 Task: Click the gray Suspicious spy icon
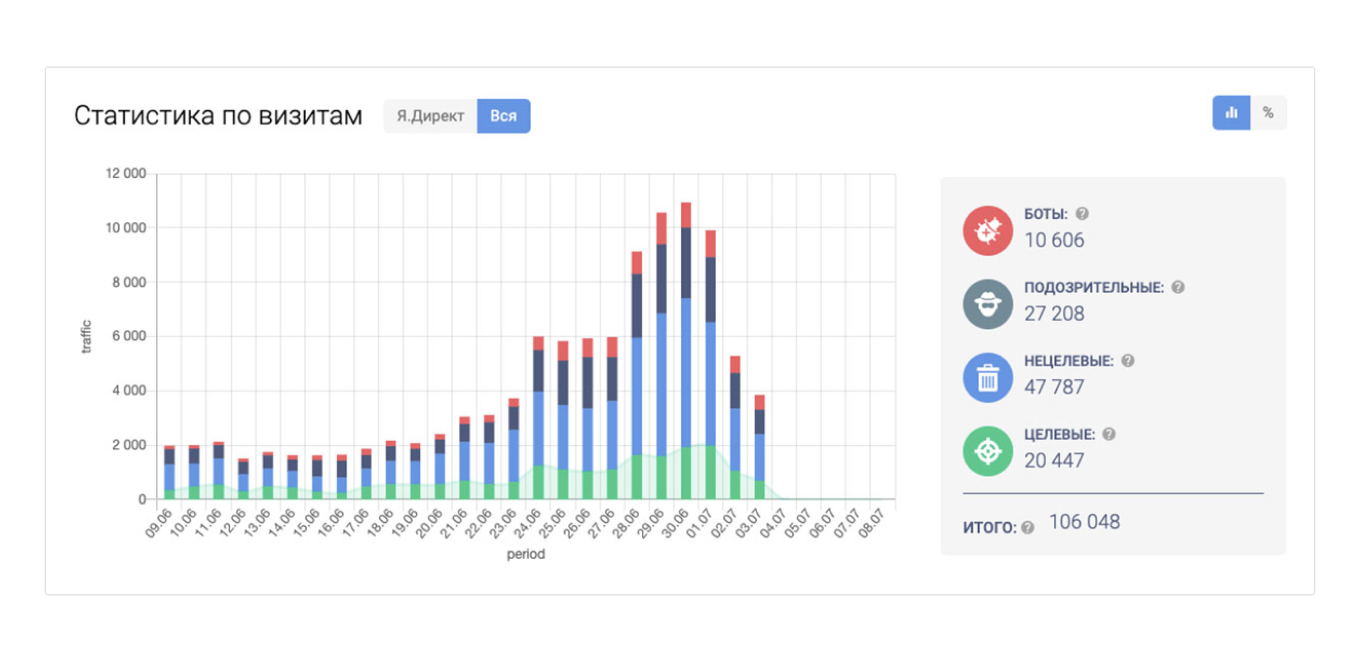tap(987, 304)
